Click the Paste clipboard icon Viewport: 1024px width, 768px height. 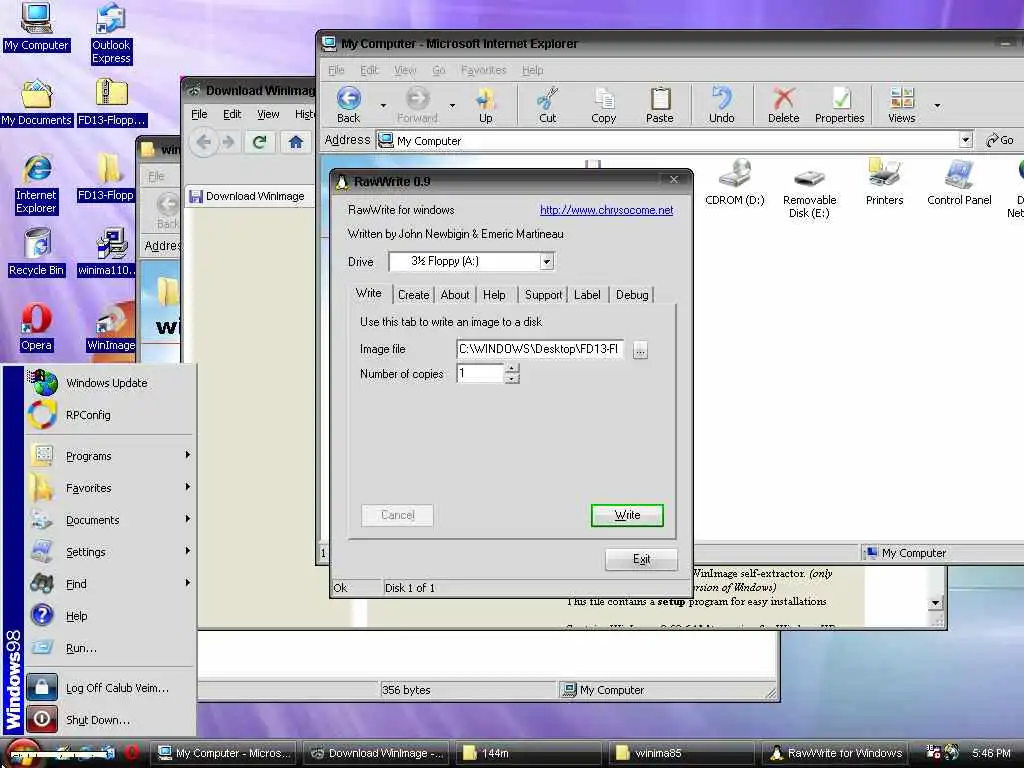coord(660,104)
